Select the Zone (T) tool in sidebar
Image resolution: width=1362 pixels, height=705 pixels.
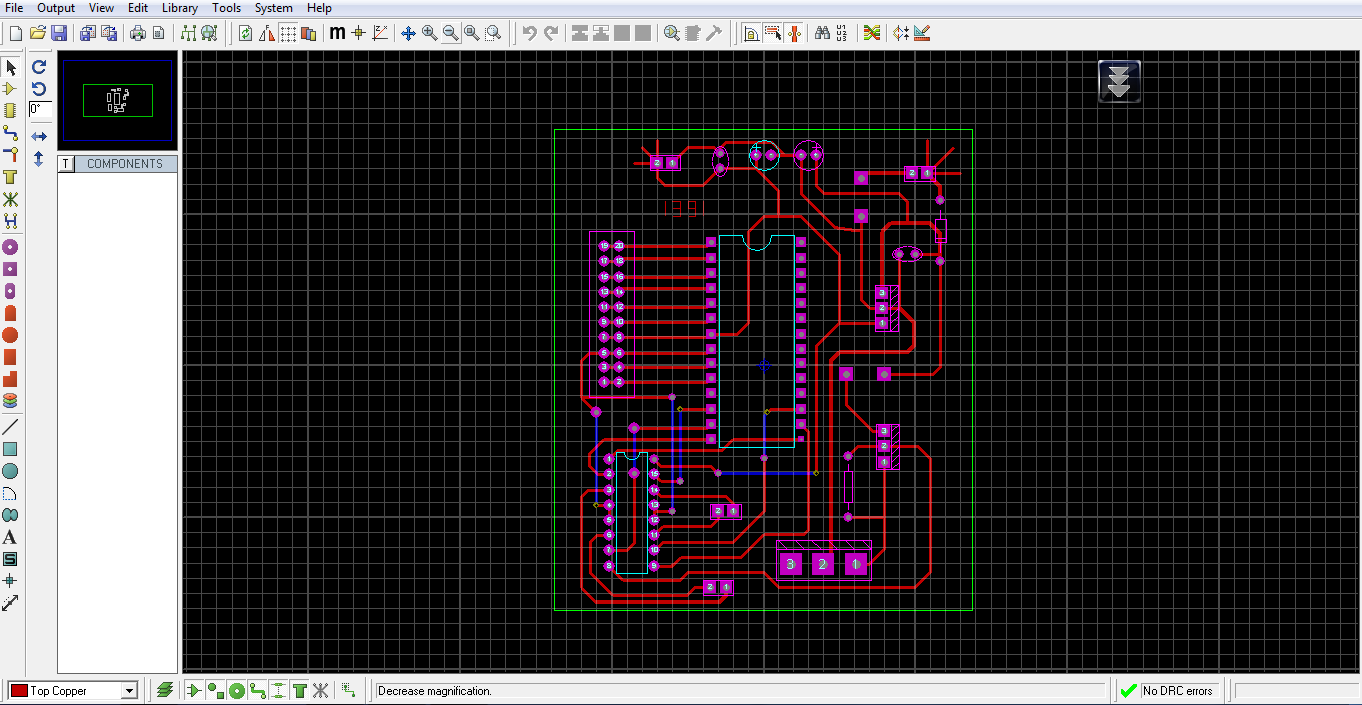[11, 177]
